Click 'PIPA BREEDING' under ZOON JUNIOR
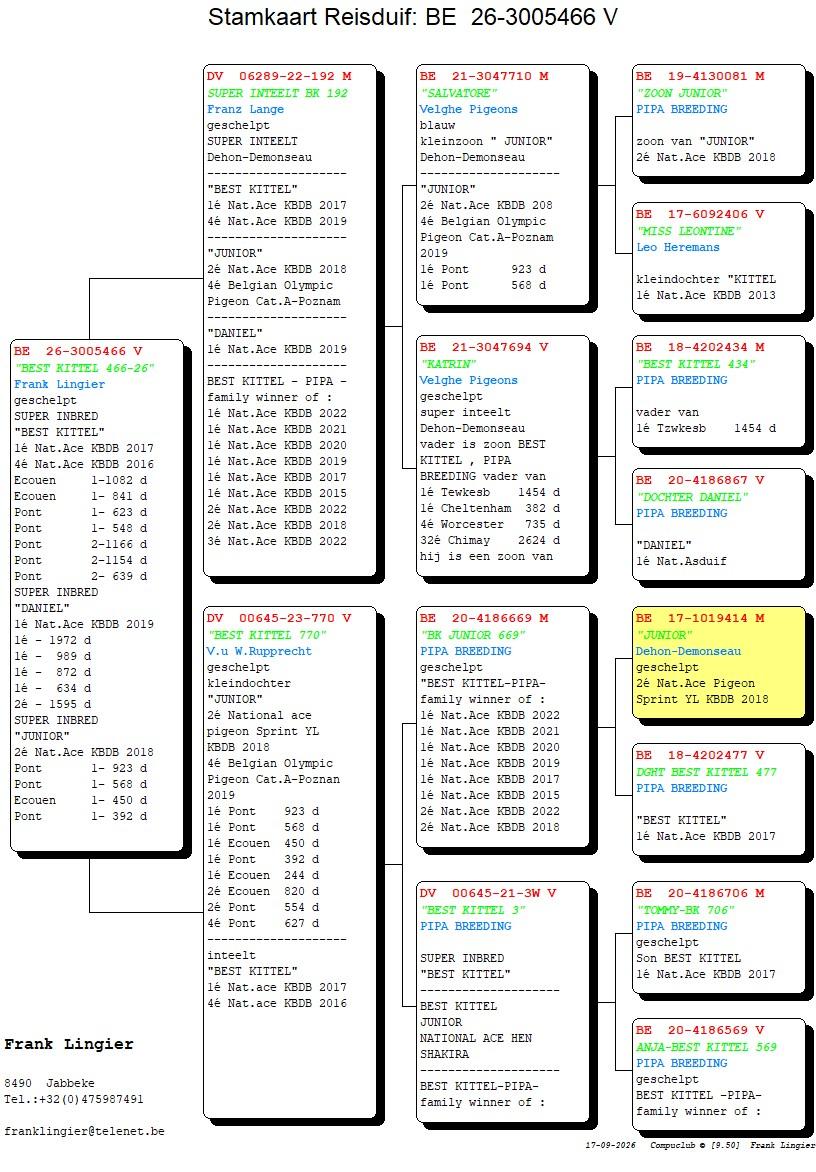Image resolution: width=816 pixels, height=1172 pixels. [x=682, y=109]
